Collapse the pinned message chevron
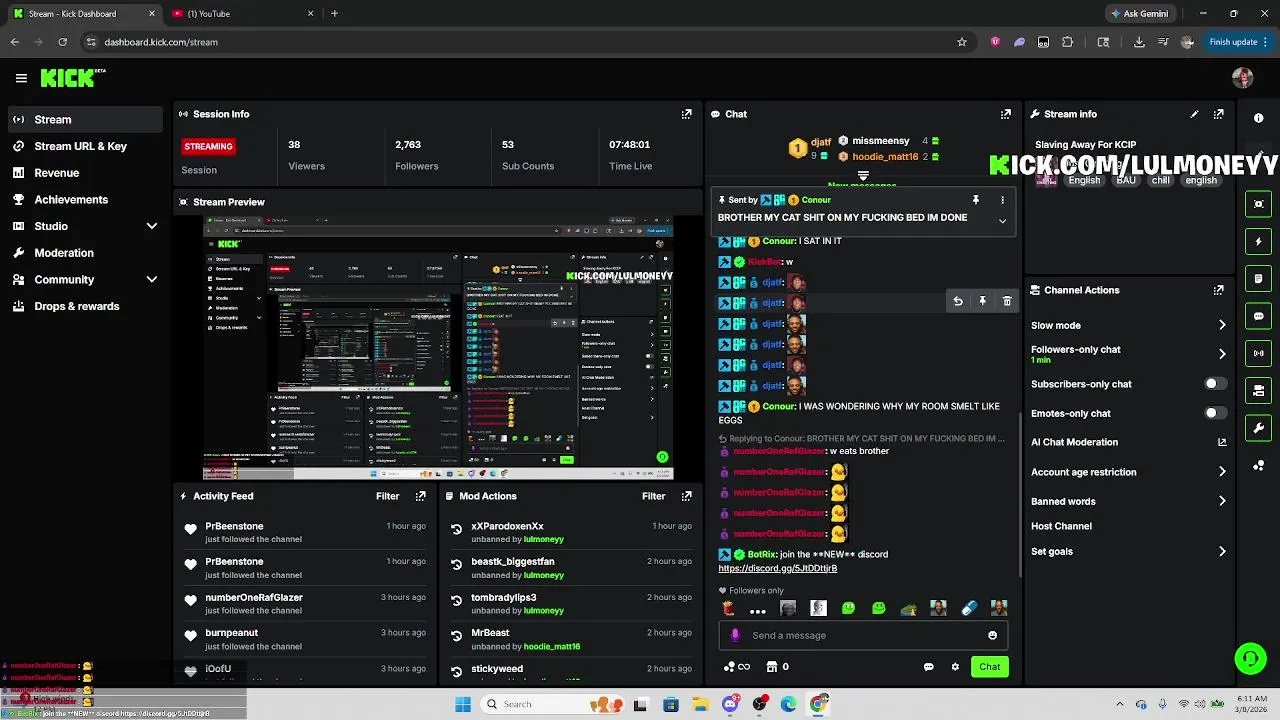1280x720 pixels. (1002, 221)
